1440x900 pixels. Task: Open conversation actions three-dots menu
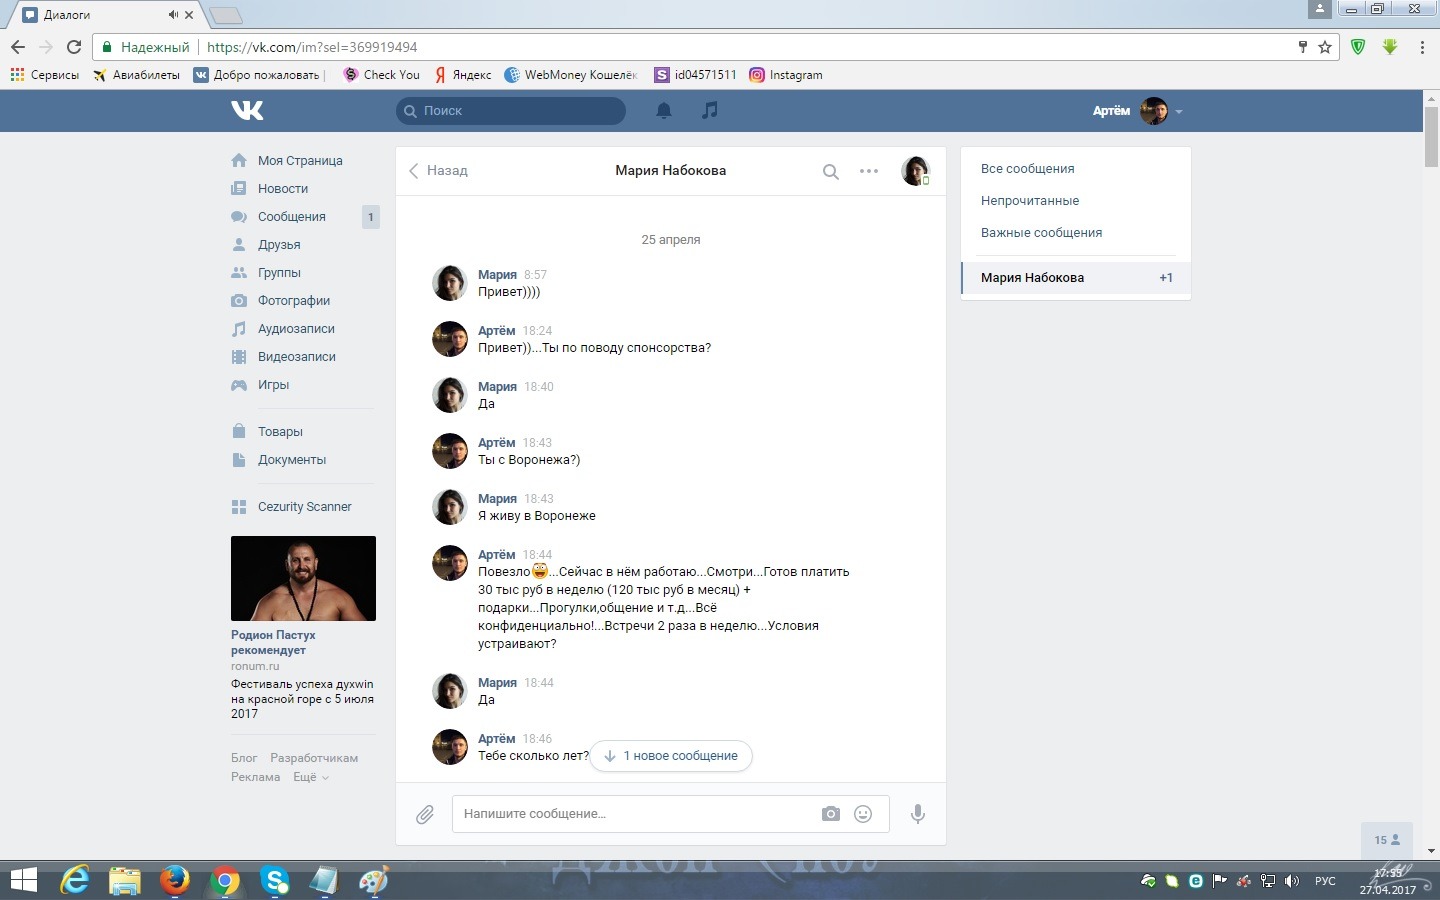(869, 171)
